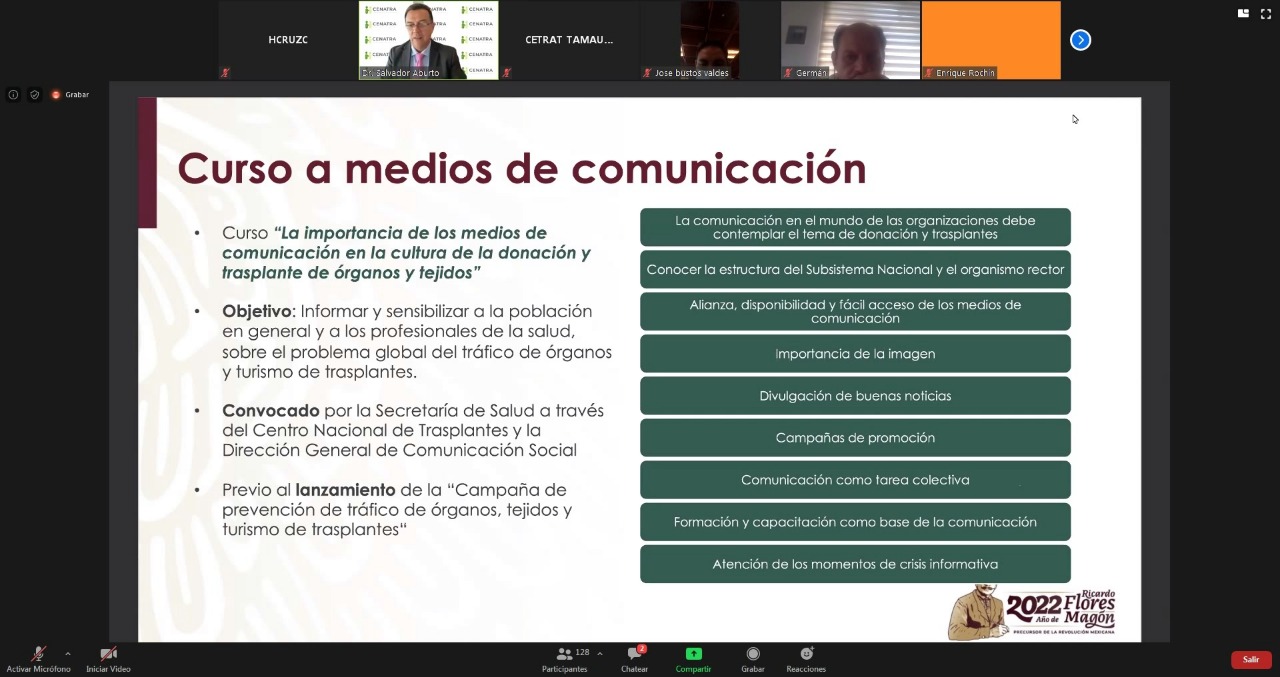Screen dimensions: 1280x677
Task: Select Dr. Salvador Aburto's video thumbnail
Action: [428, 40]
